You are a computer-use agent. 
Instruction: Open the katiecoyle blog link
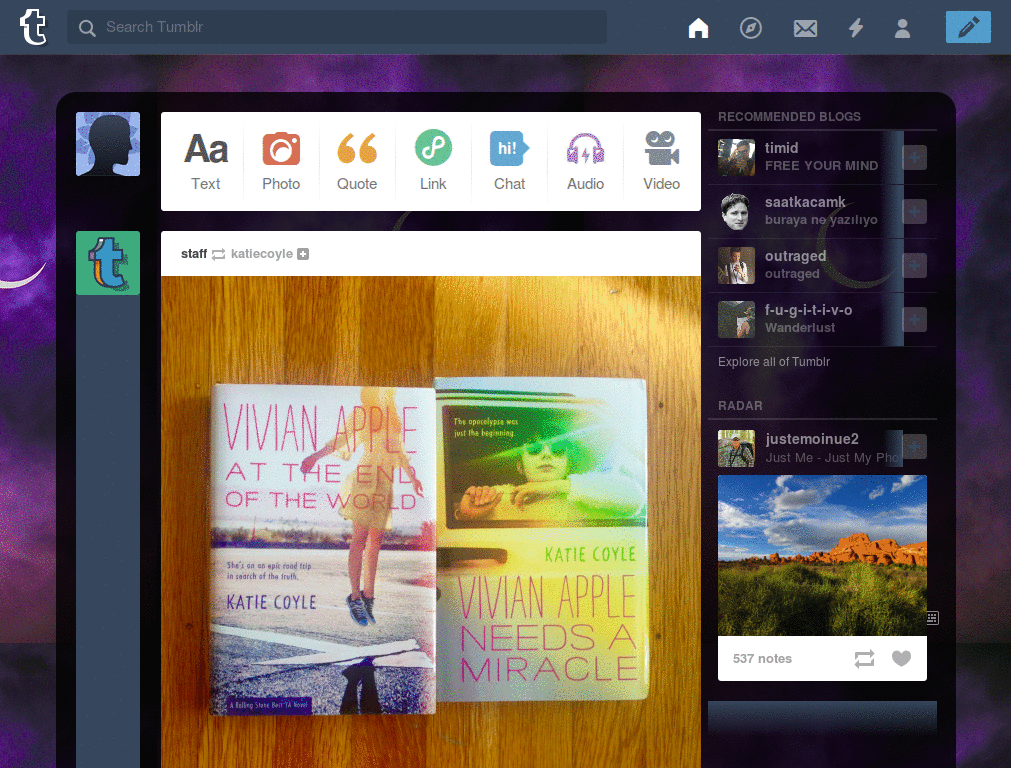pos(261,253)
